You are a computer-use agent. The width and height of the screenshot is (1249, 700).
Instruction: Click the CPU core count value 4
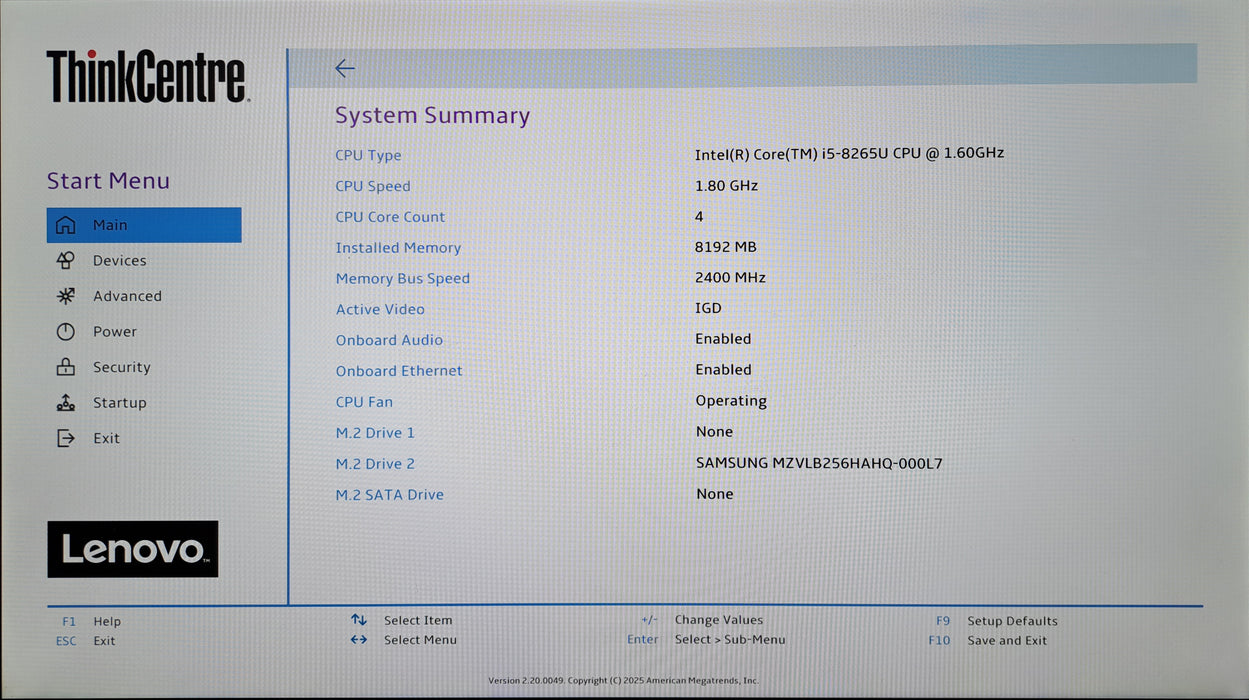pyautogui.click(x=699, y=216)
